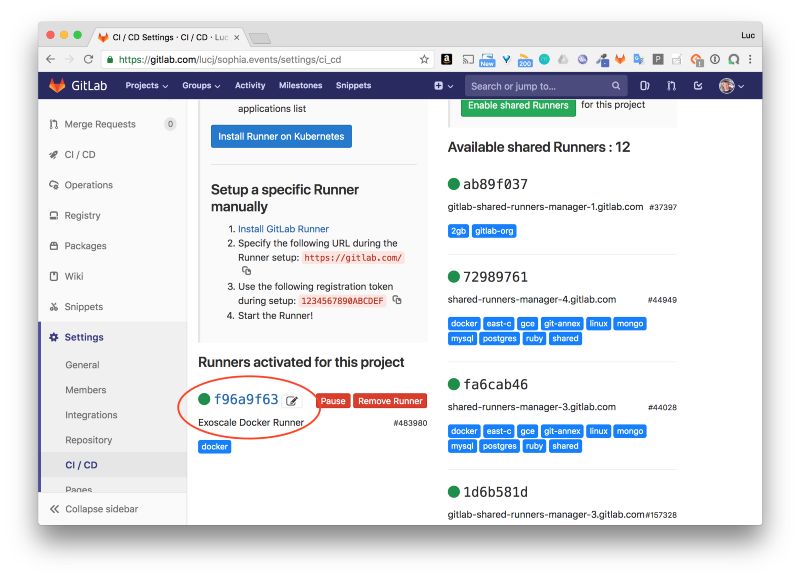Open the user avatar dropdown
The image size is (800, 579).
tap(731, 86)
